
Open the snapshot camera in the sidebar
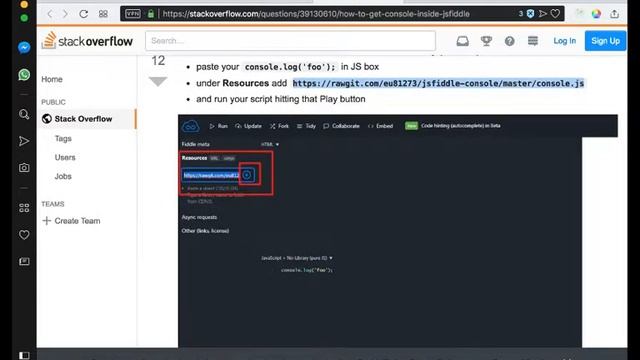click(x=24, y=168)
